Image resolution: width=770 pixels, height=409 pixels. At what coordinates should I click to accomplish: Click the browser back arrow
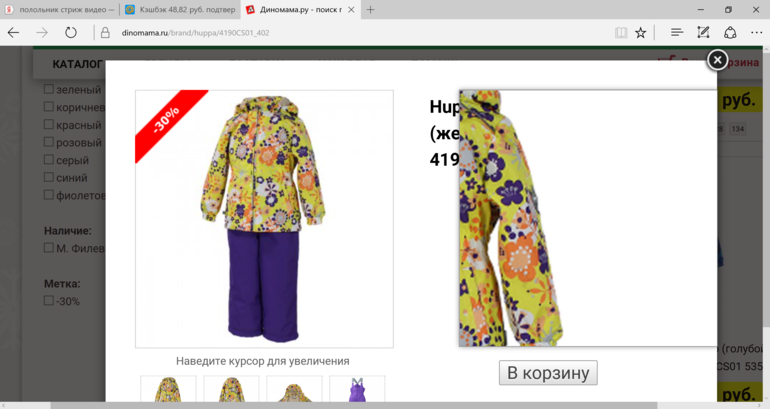click(14, 32)
